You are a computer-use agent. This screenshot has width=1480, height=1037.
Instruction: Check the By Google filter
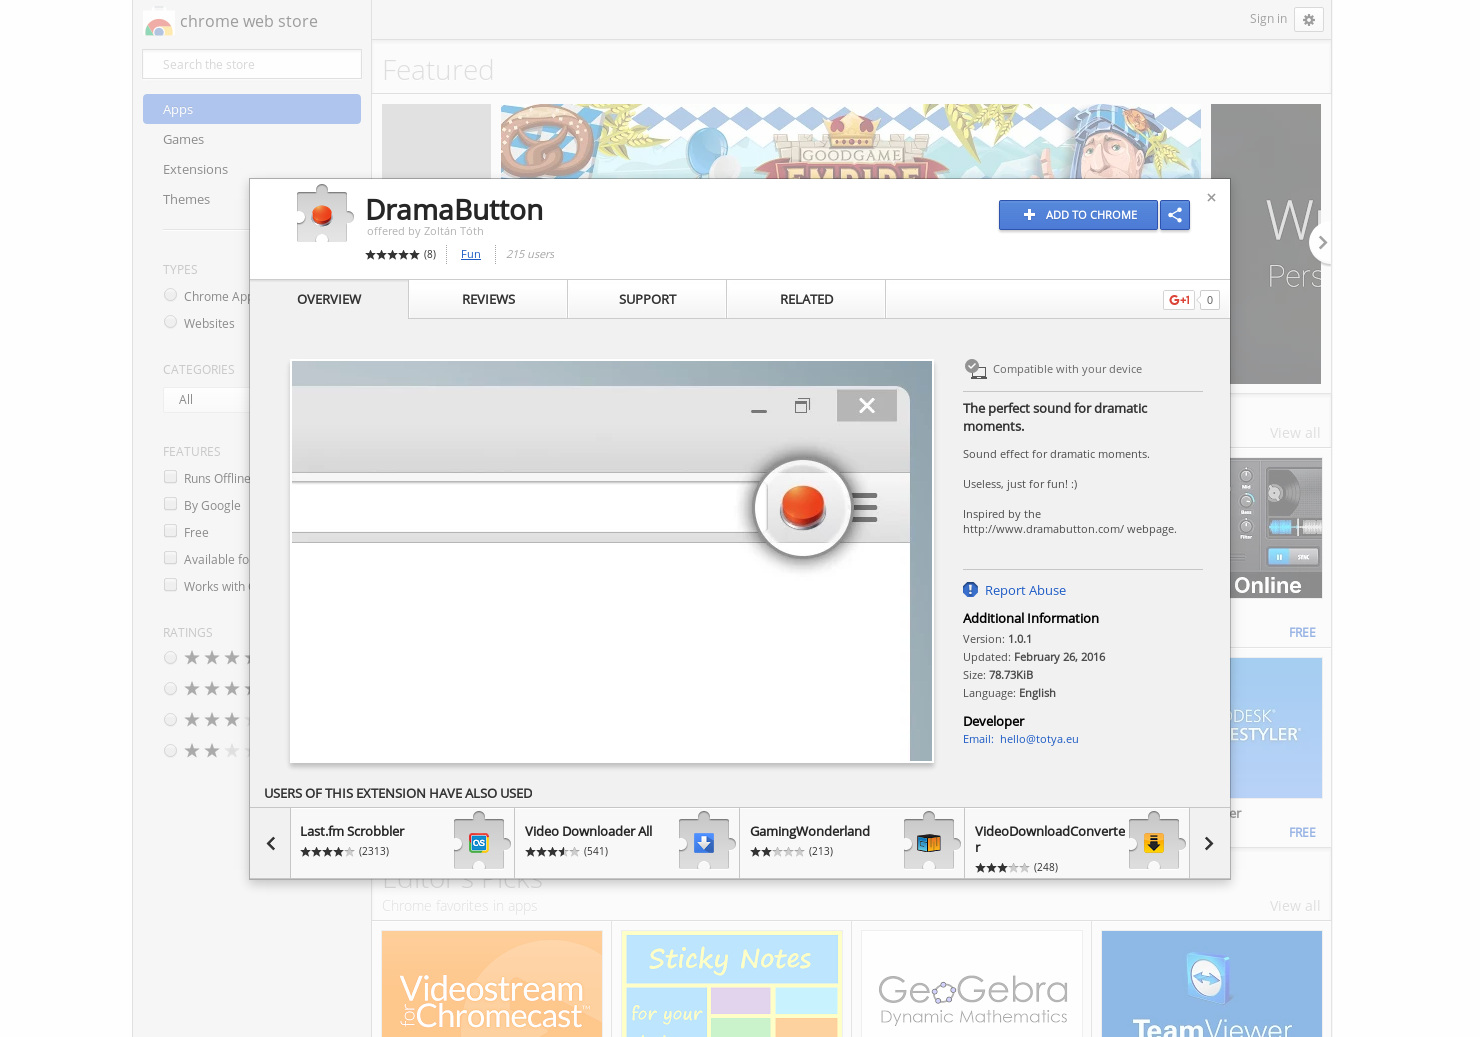170,504
